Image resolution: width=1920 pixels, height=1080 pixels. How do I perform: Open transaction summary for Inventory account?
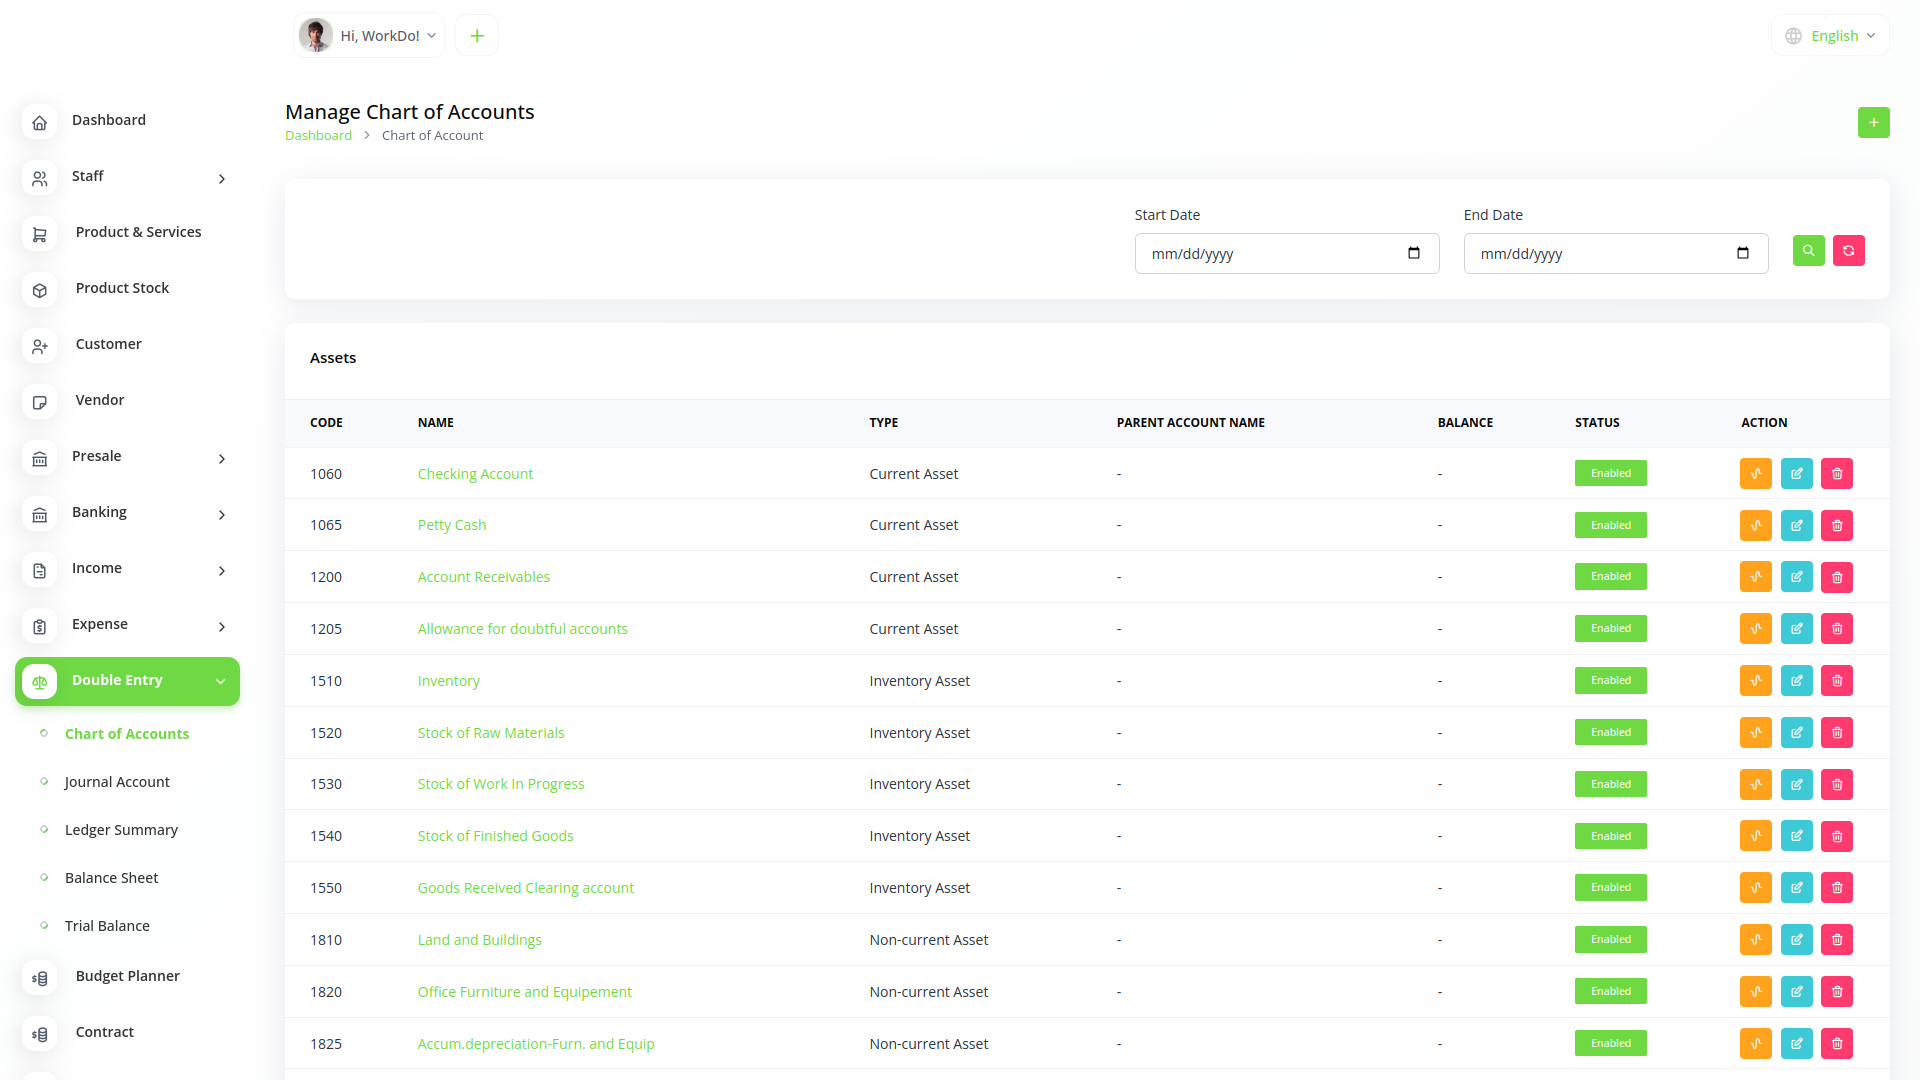1755,681
